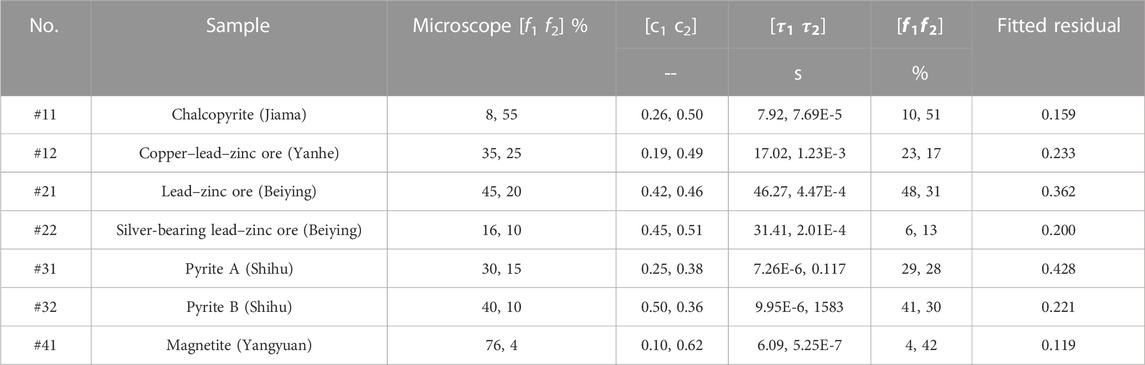Screen dimensions: 1145x365
Task: Click the '[c1 c2]' column header
Action: 672,26
